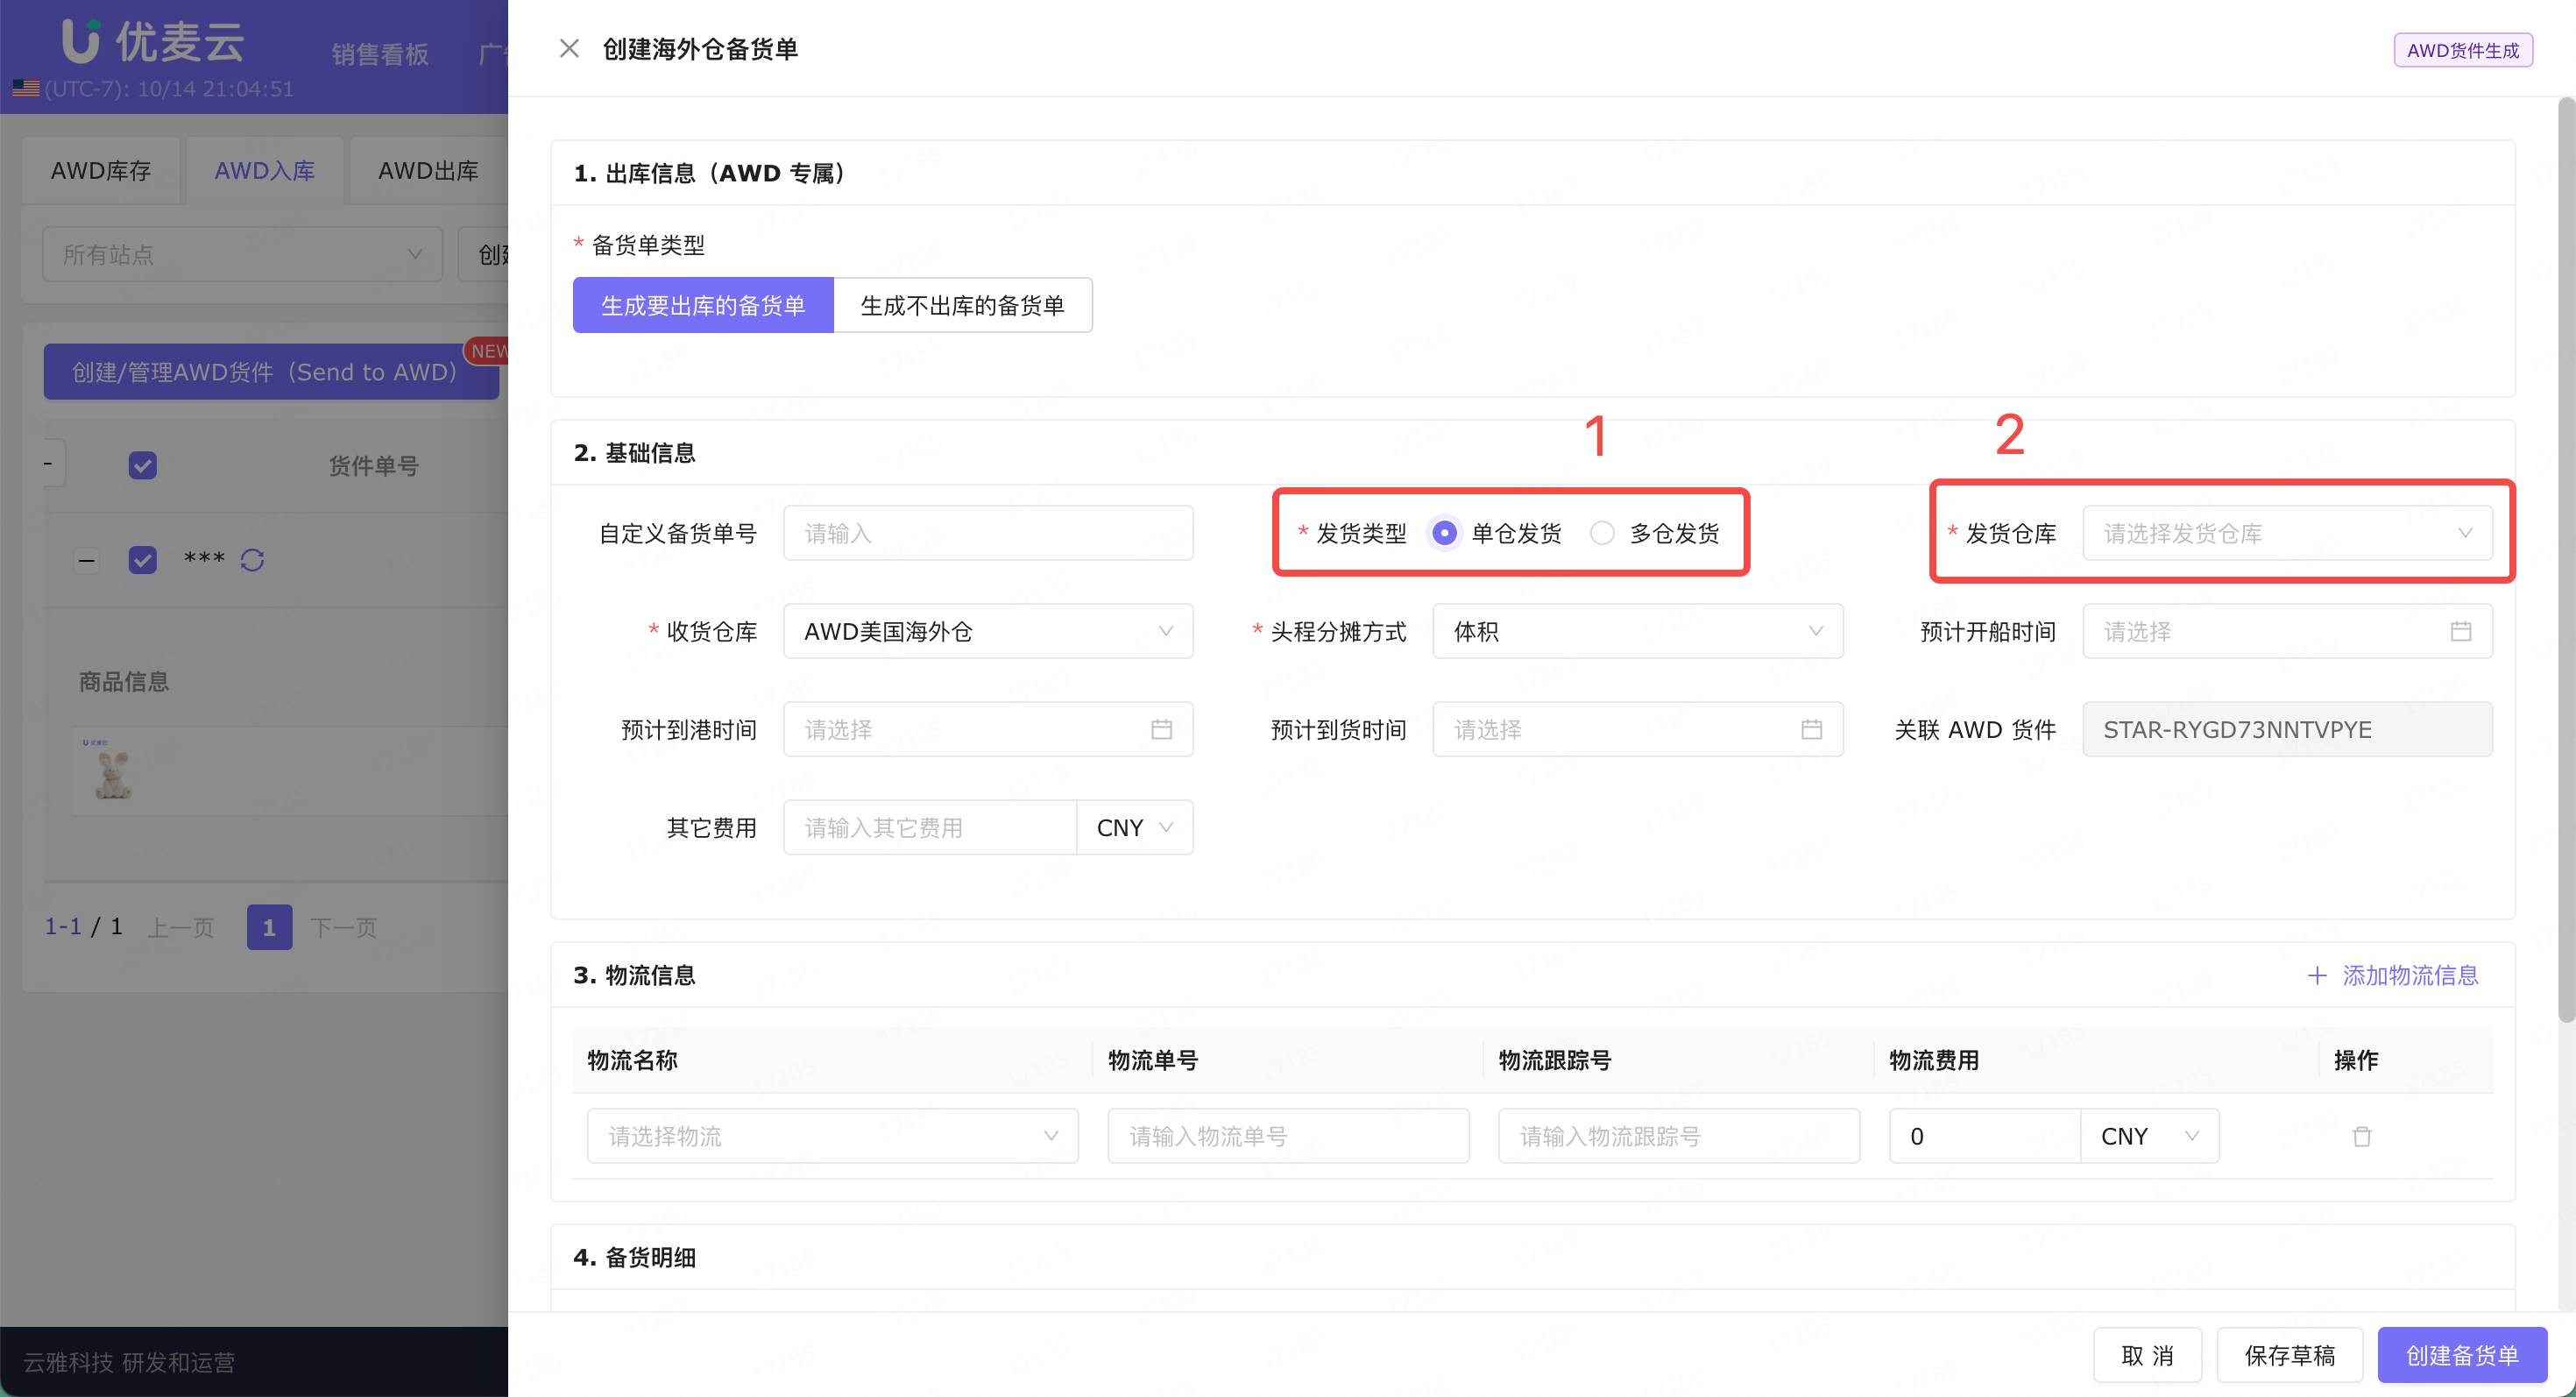This screenshot has height=1397, width=2576.
Task: Open the 所有站点 dropdown
Action: 242,254
